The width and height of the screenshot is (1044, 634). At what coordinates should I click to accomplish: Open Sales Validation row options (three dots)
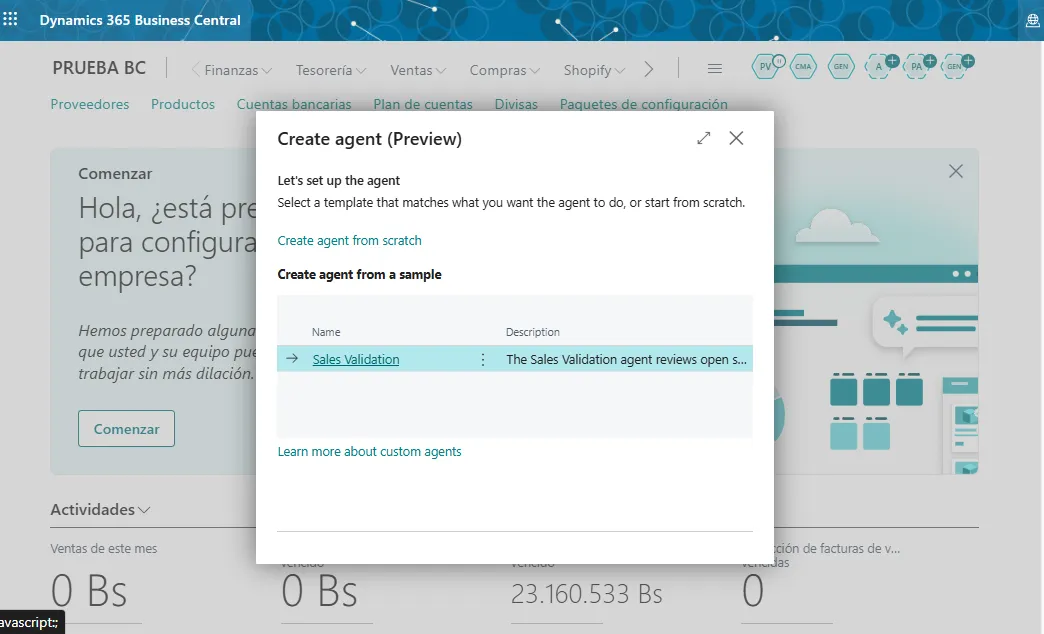pyautogui.click(x=483, y=359)
